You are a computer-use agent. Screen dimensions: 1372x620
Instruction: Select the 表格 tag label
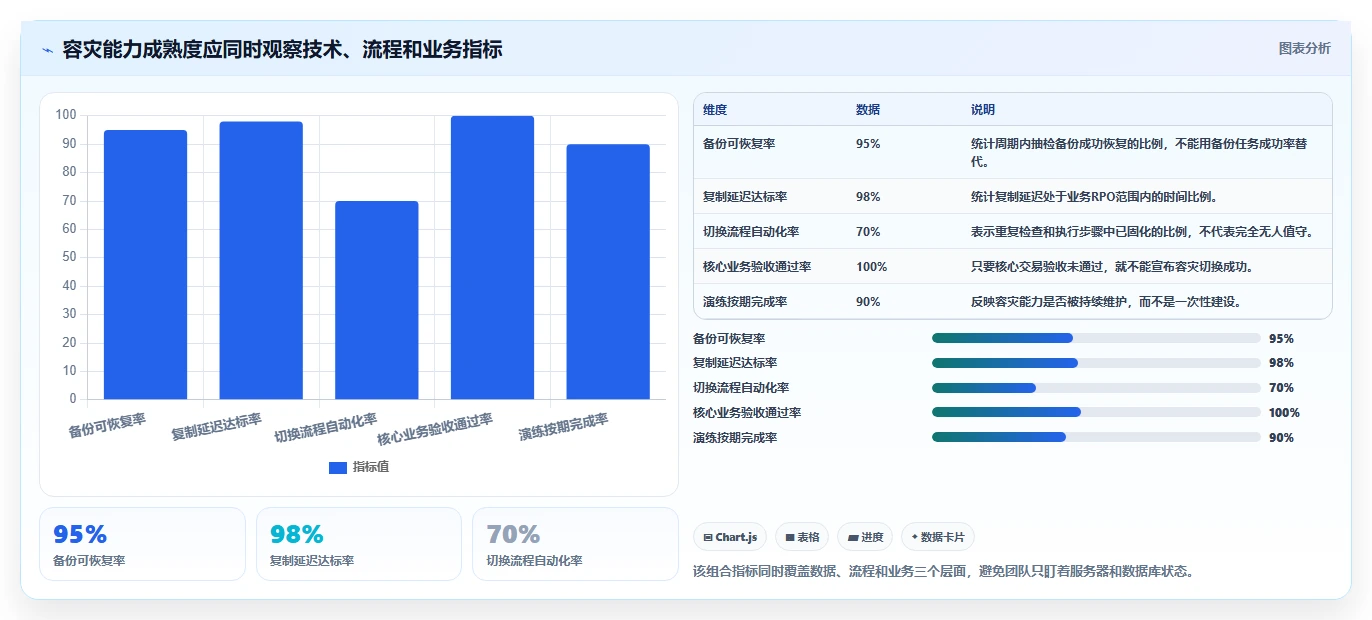click(x=808, y=537)
